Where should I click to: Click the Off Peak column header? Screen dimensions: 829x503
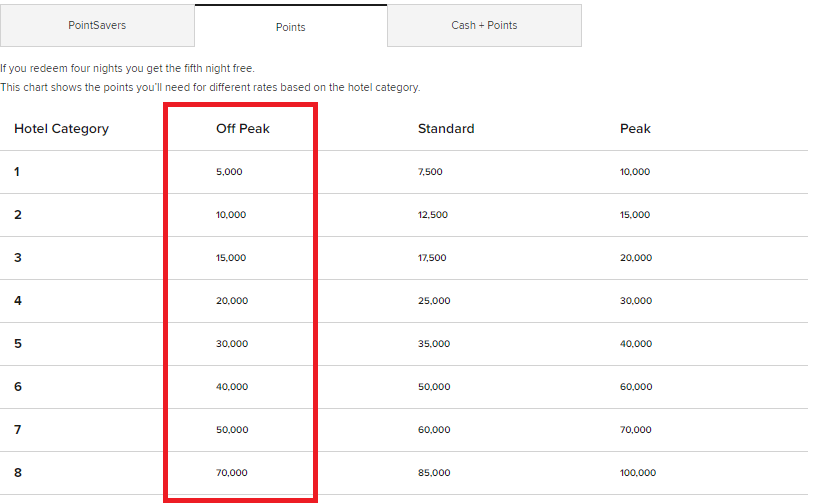tap(243, 129)
